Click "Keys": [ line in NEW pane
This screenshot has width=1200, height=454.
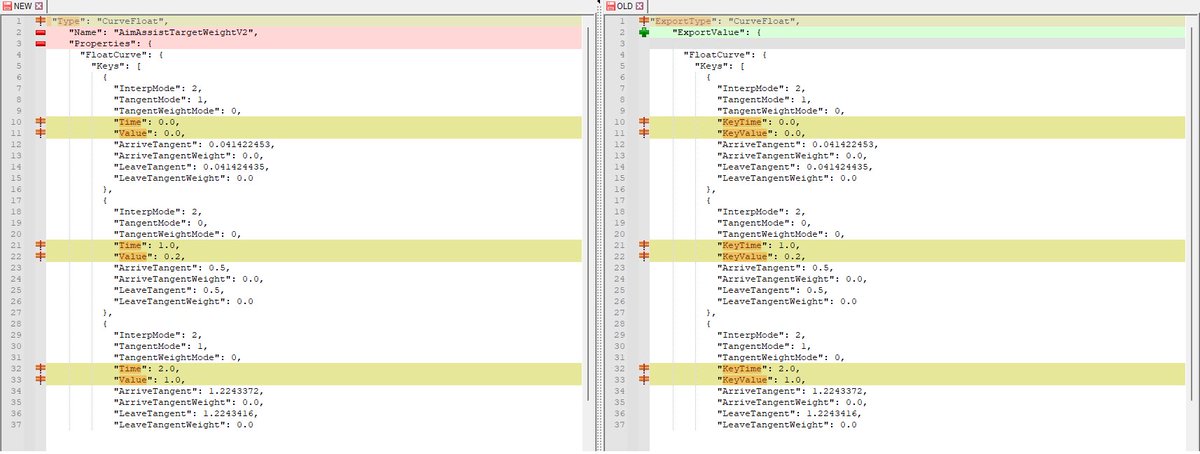click(x=117, y=66)
